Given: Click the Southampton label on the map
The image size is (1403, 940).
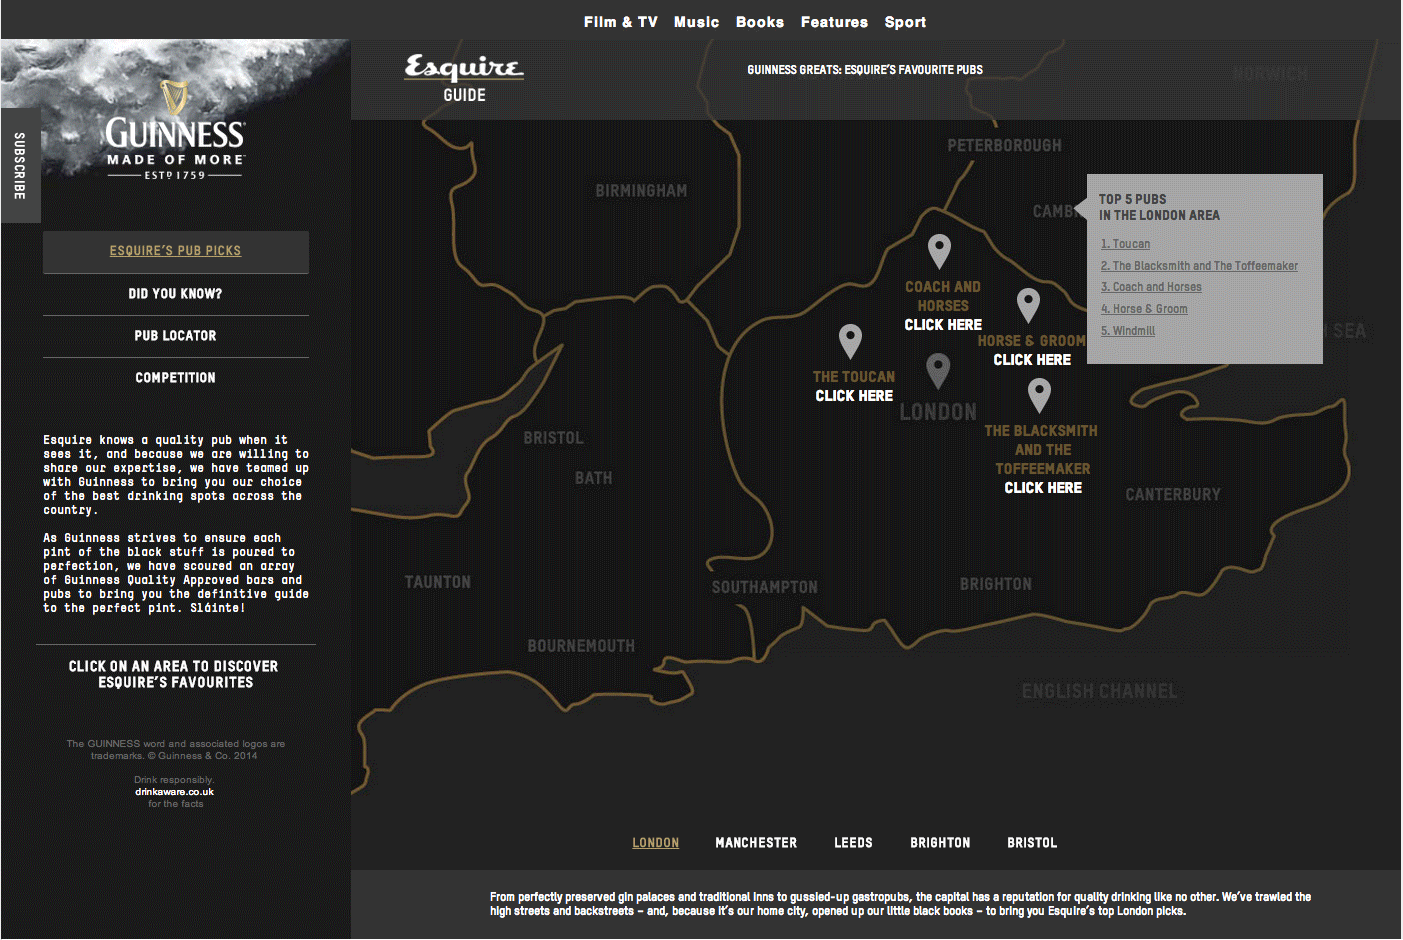Looking at the screenshot, I should [x=764, y=587].
